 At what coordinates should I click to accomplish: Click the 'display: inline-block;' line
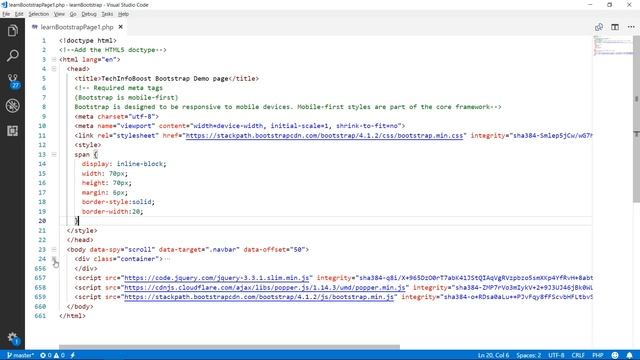(x=124, y=164)
